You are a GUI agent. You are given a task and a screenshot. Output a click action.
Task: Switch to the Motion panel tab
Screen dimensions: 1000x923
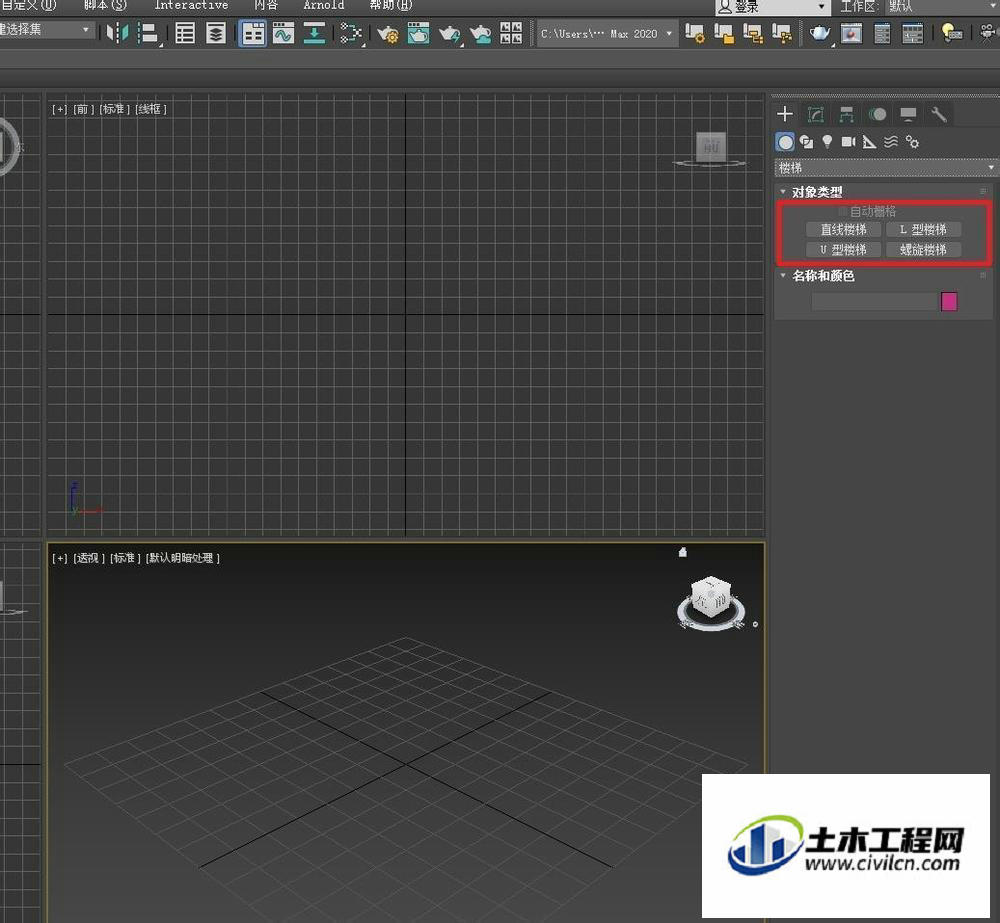(878, 114)
